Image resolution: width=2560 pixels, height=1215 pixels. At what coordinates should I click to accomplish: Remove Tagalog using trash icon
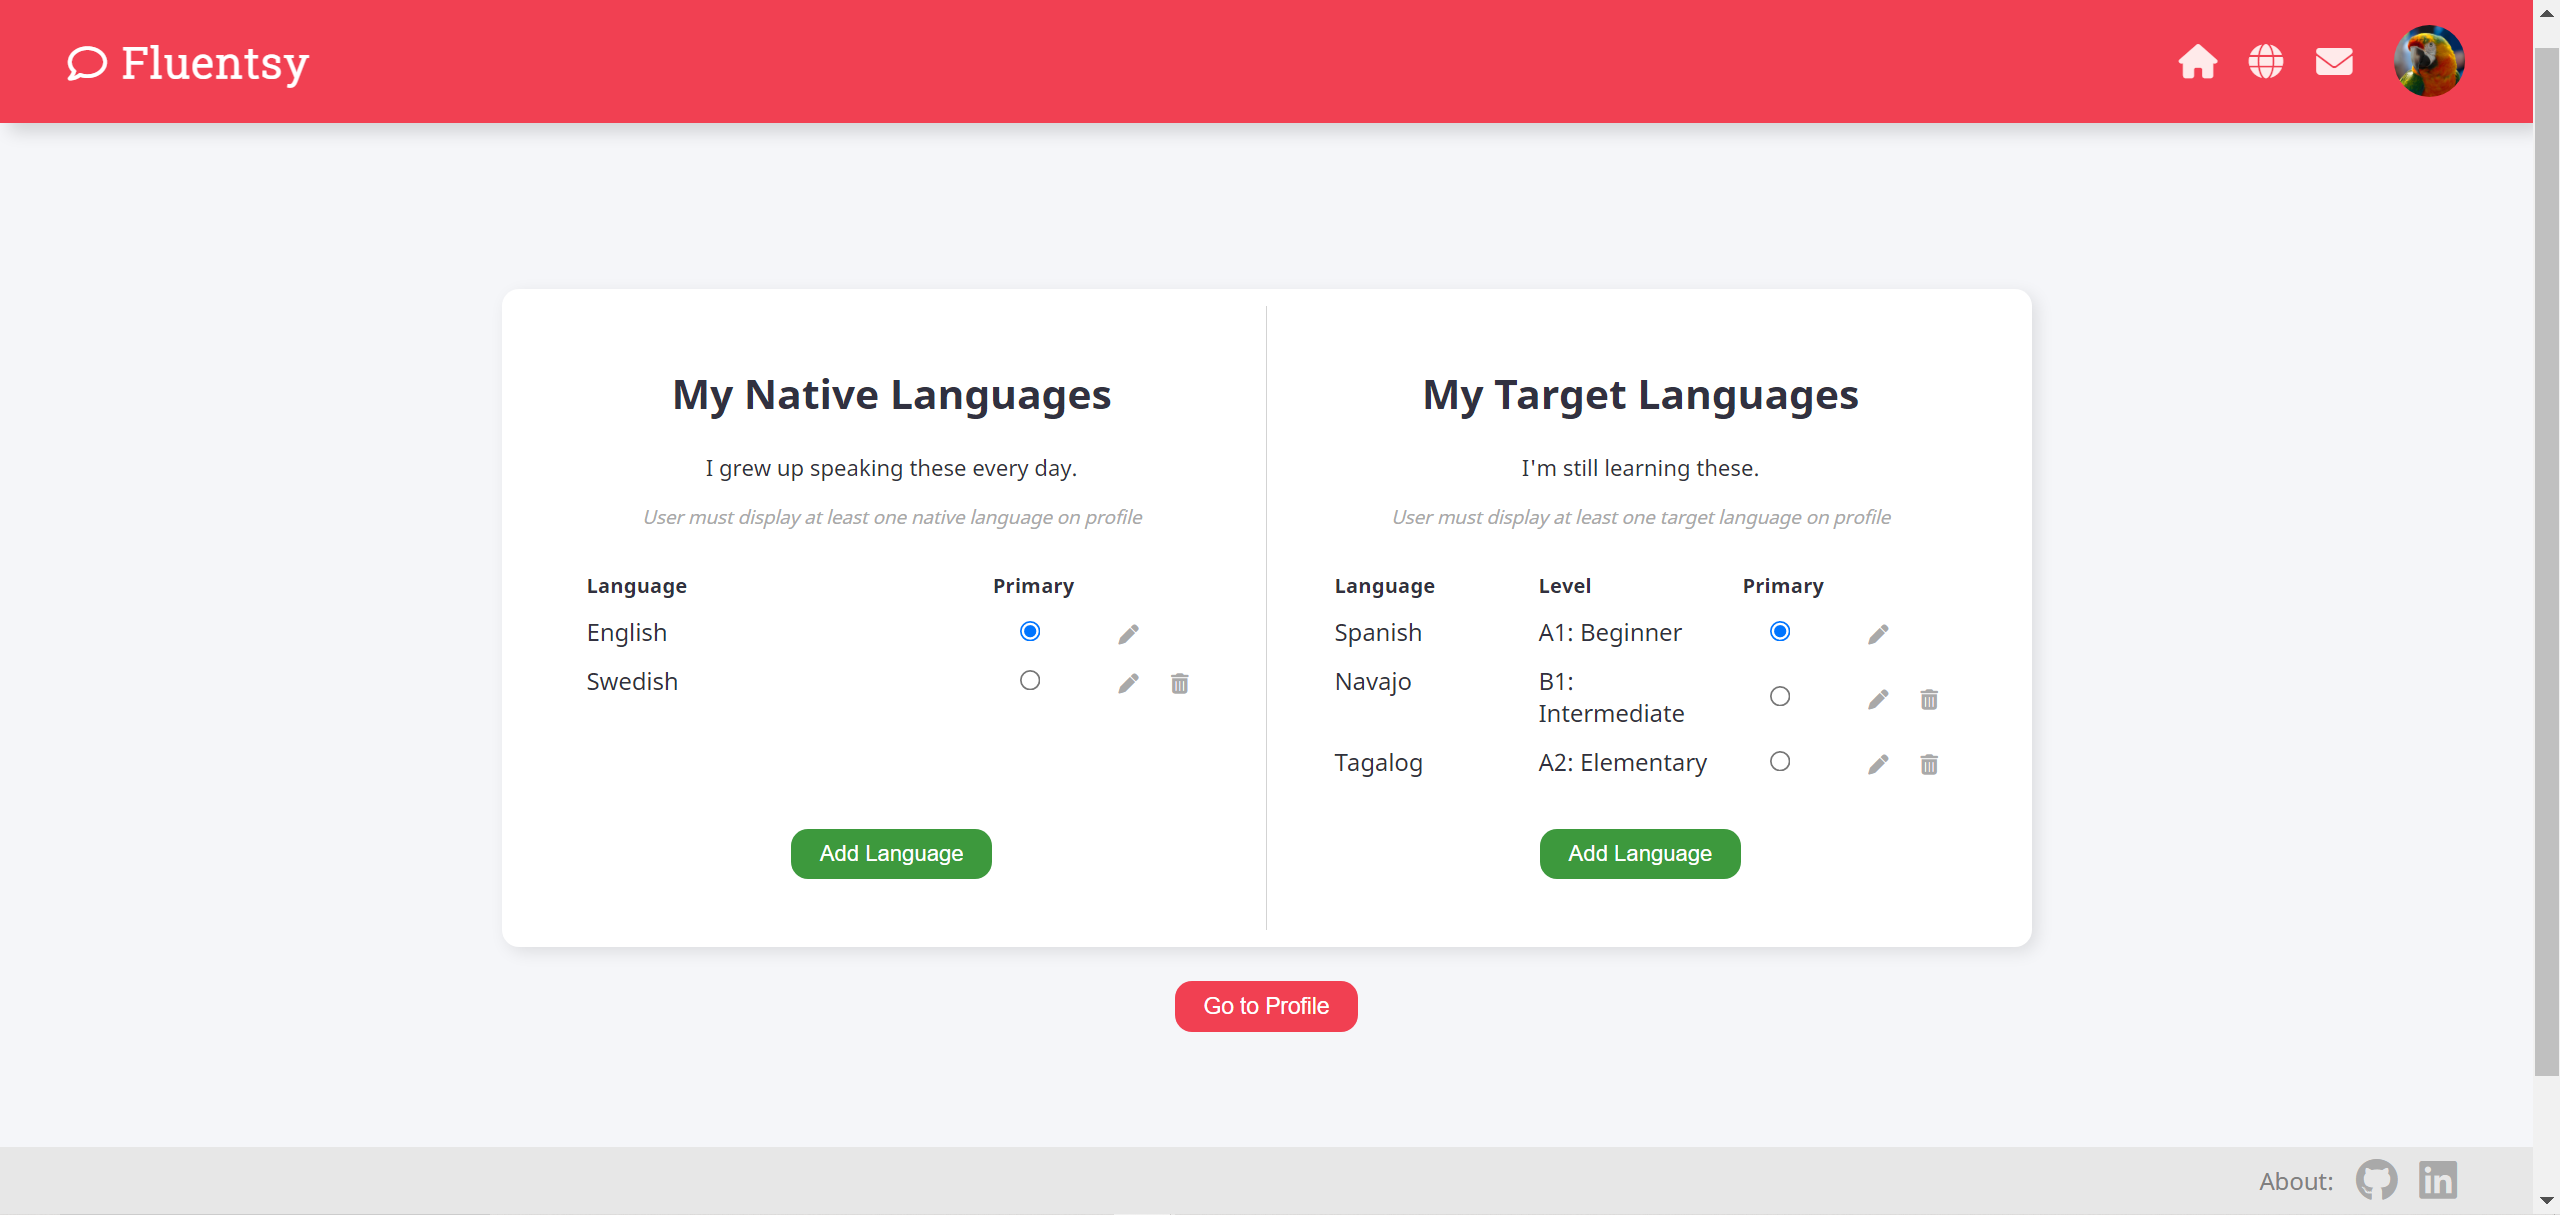pos(1928,764)
